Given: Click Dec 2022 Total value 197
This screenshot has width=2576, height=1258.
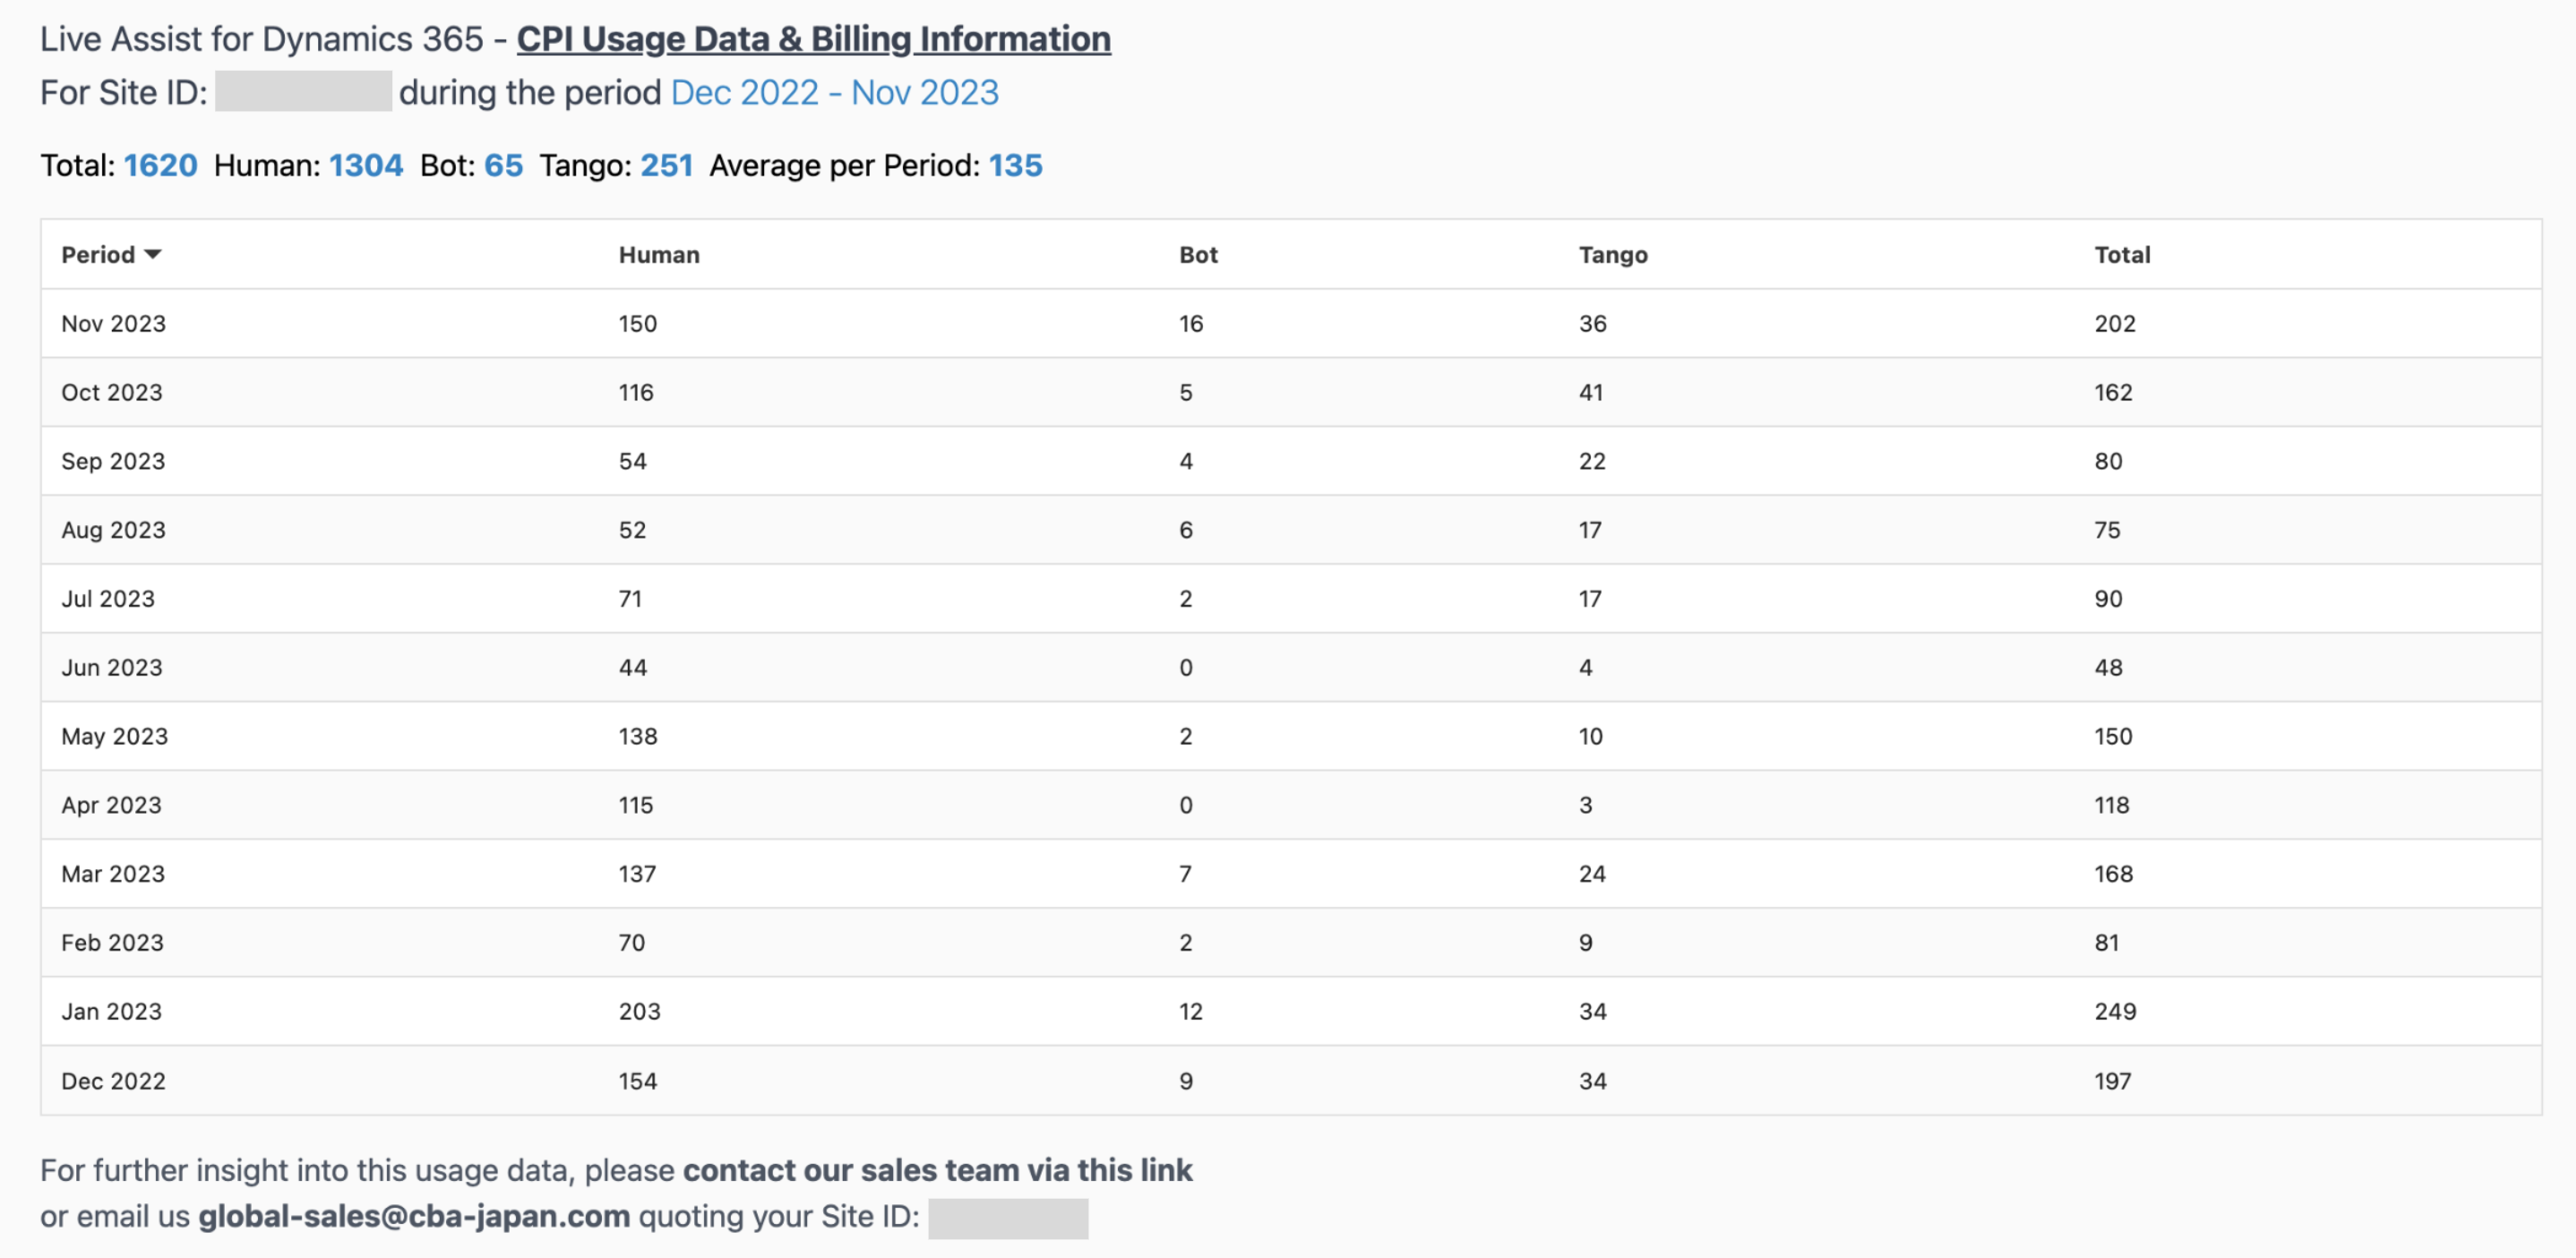Looking at the screenshot, I should point(2112,1080).
